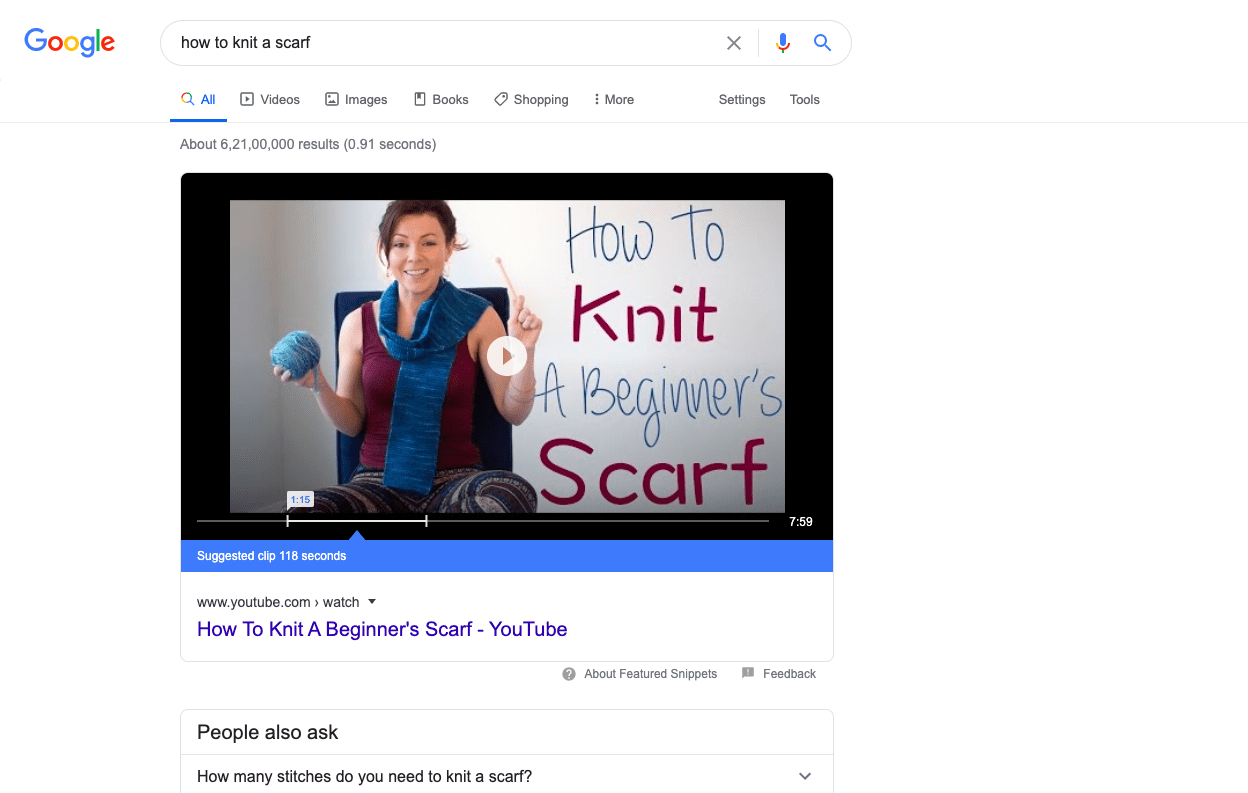Expand the scarf stitches question
The image size is (1248, 793).
[x=805, y=776]
